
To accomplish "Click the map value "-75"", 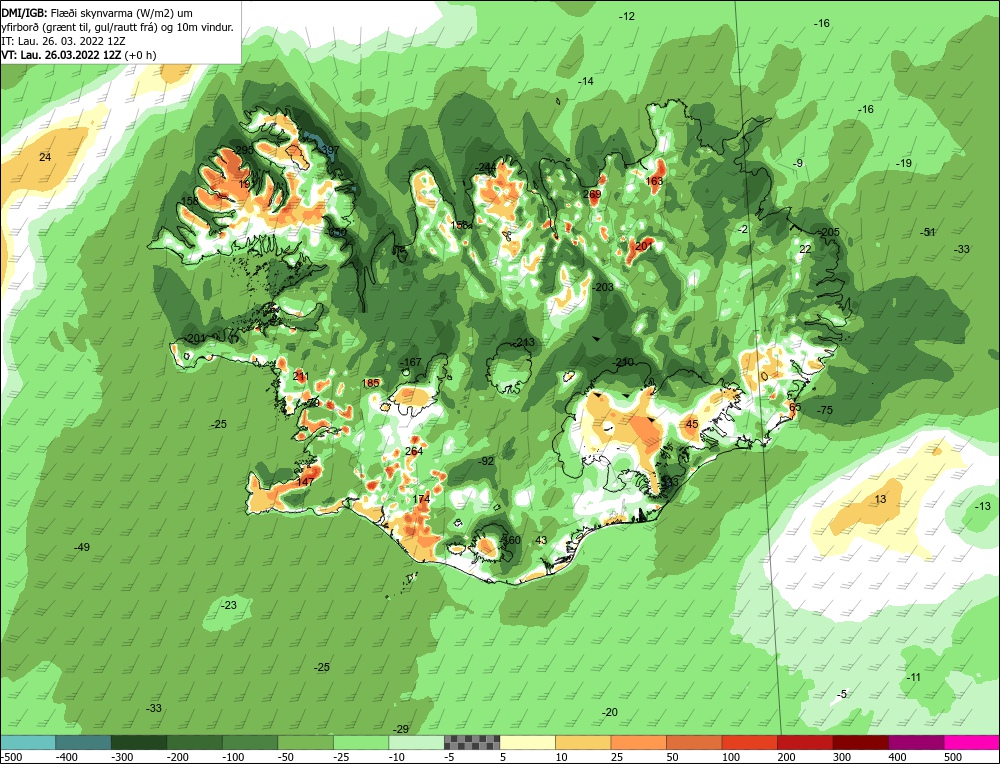I will (825, 410).
